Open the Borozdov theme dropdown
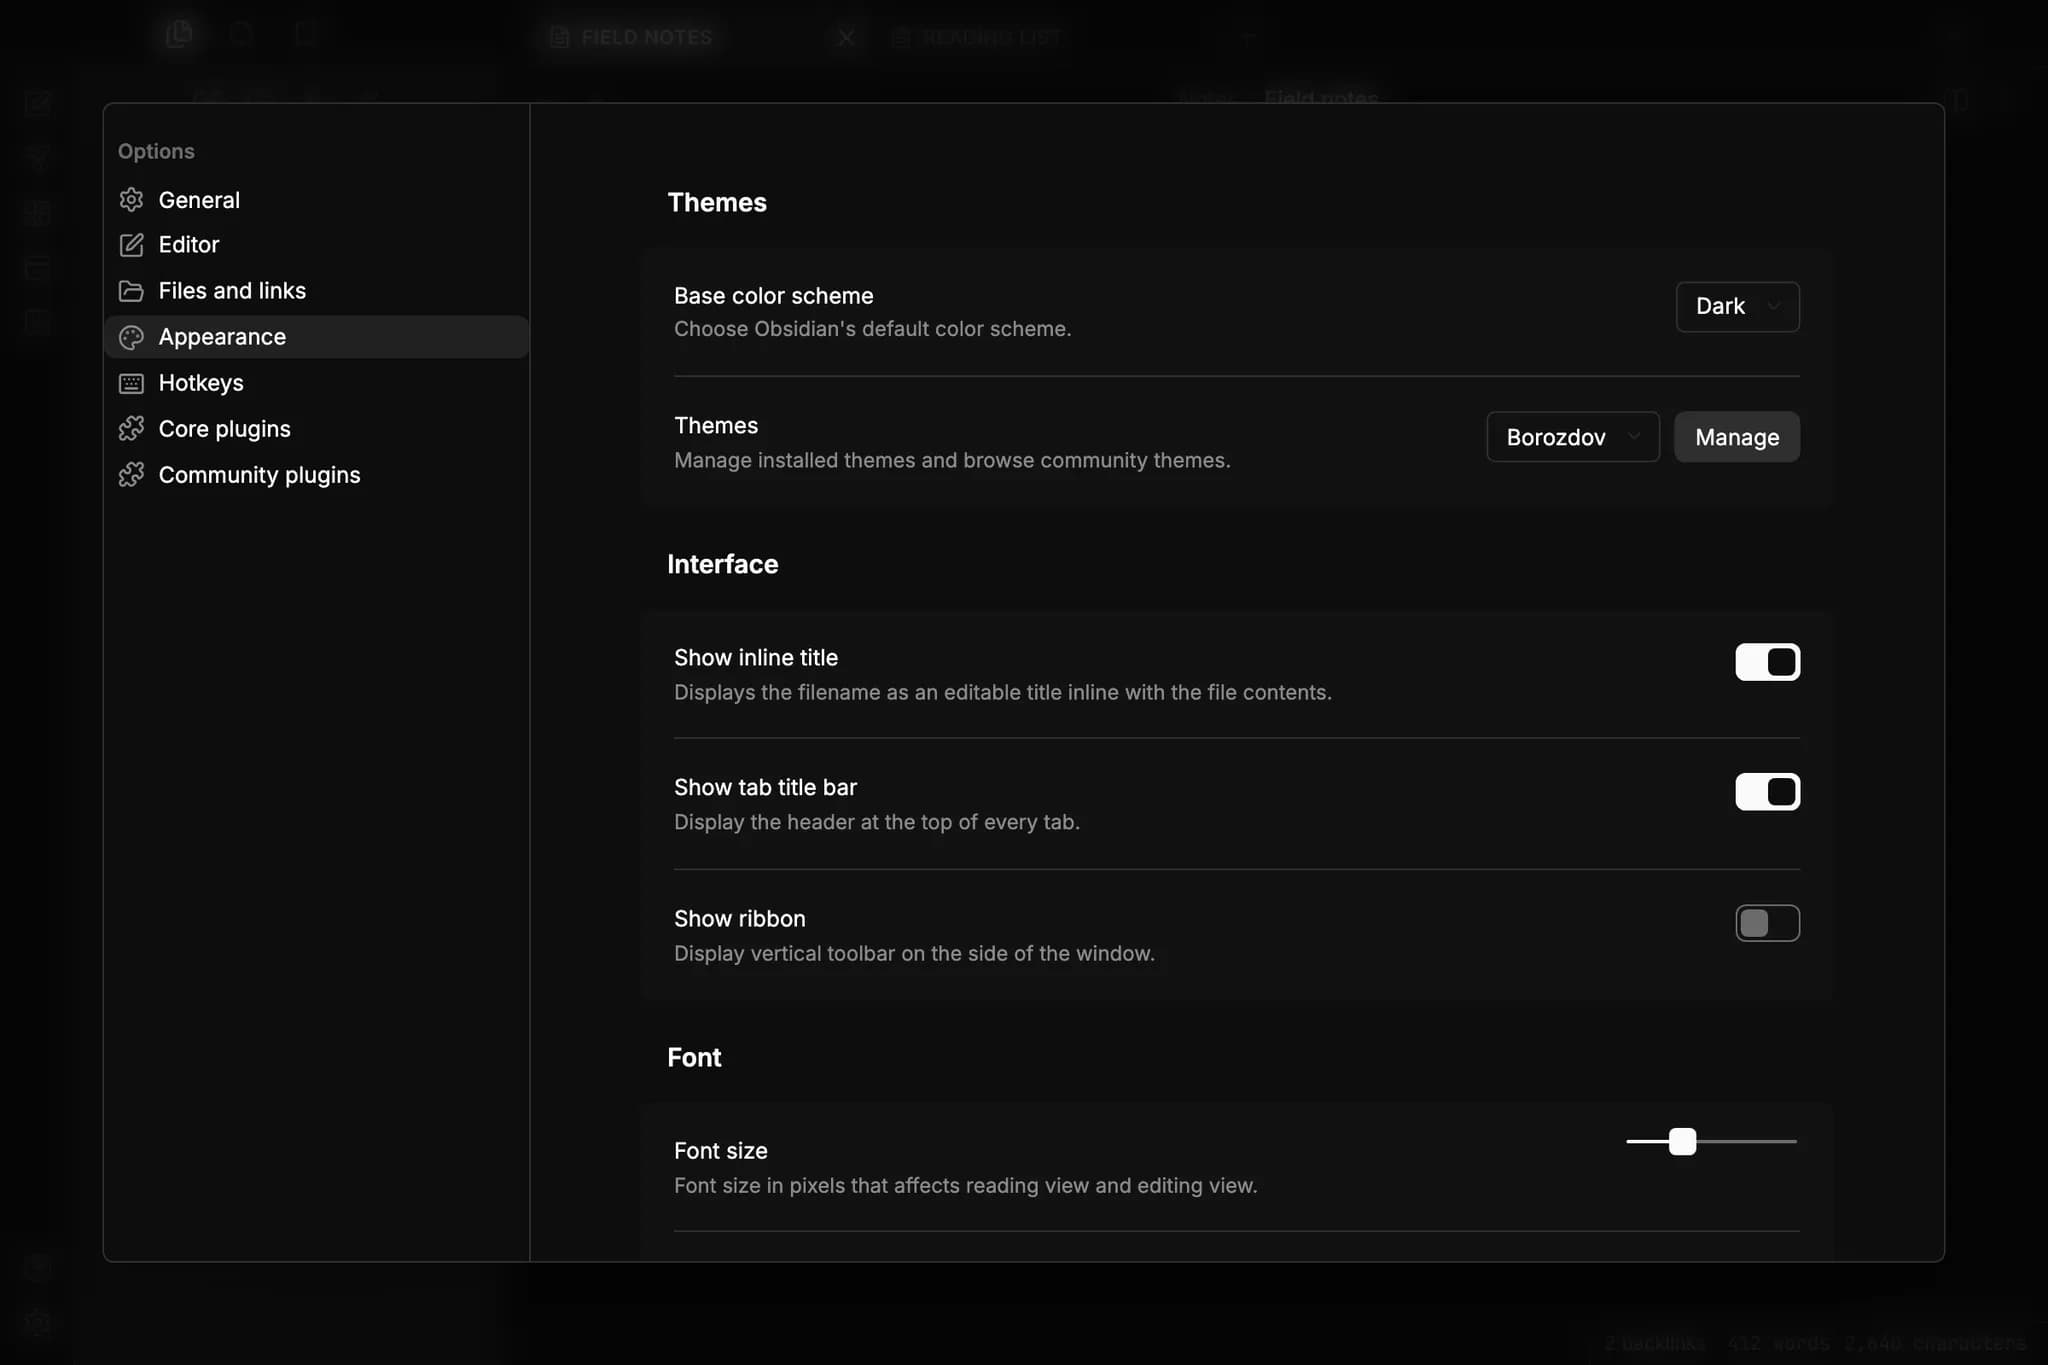Screen dimensions: 2048x1365 [1572, 437]
